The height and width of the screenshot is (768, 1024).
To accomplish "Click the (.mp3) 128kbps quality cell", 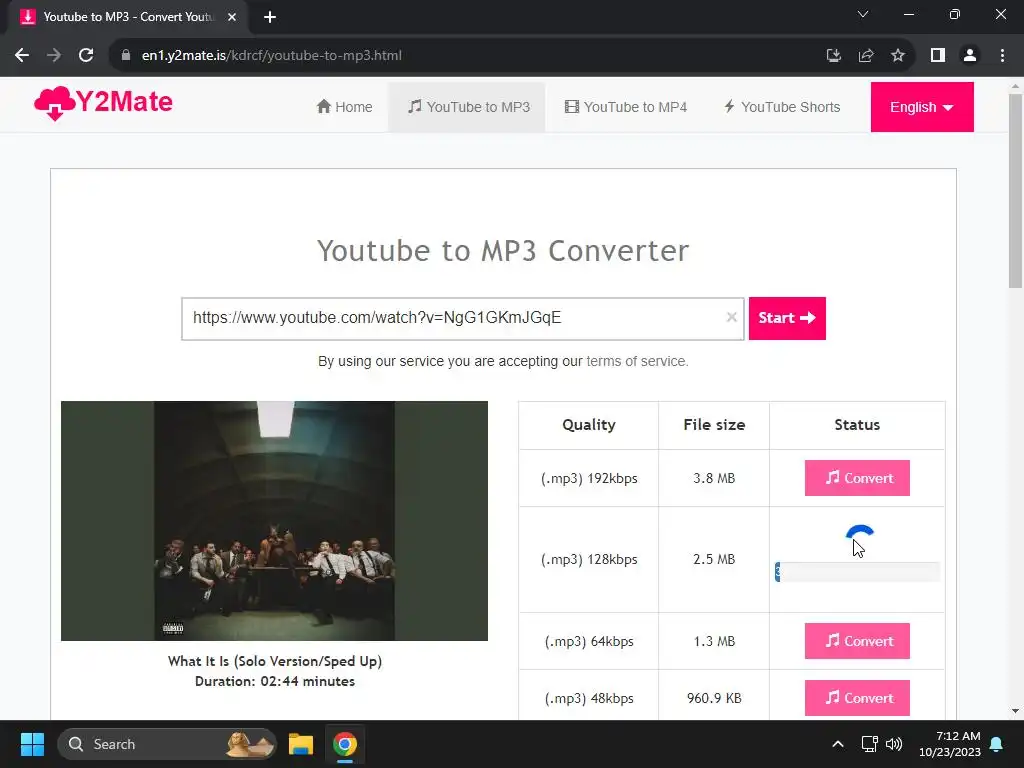I will coord(589,560).
